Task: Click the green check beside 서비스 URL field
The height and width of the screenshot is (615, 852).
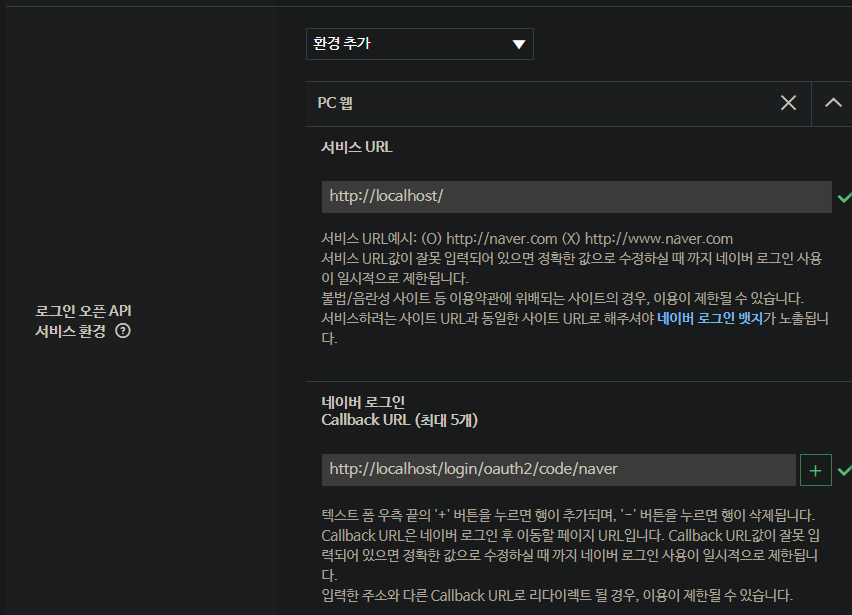Action: tap(844, 197)
